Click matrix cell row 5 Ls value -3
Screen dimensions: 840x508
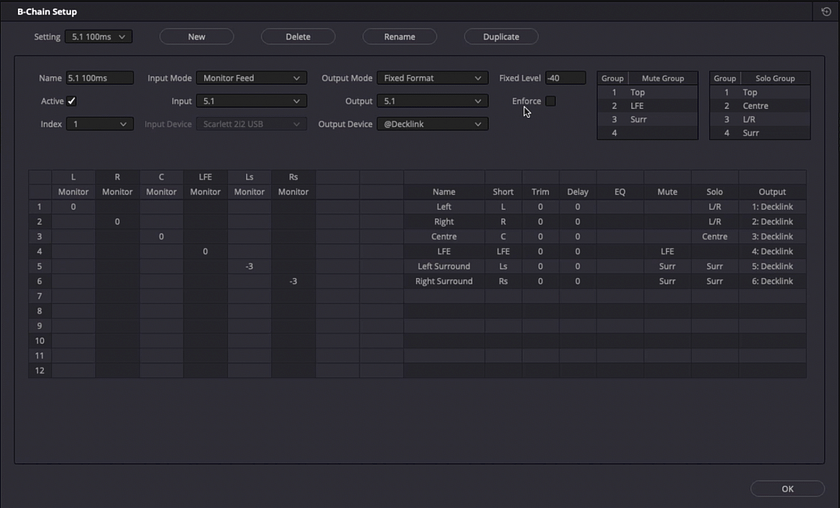click(x=249, y=266)
